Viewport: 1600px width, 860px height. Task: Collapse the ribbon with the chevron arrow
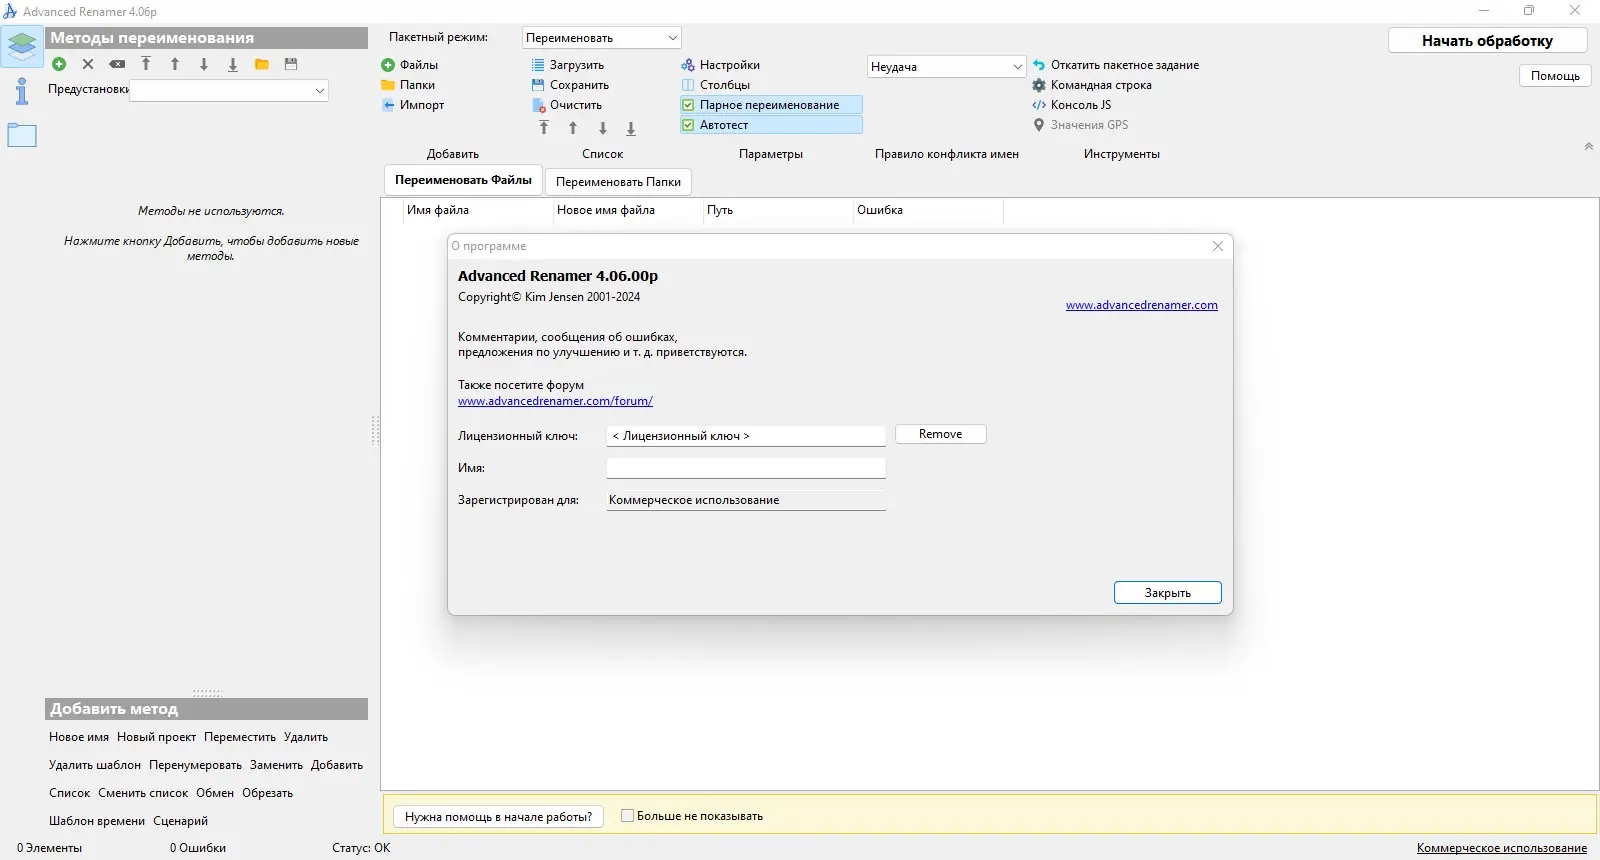[x=1588, y=146]
